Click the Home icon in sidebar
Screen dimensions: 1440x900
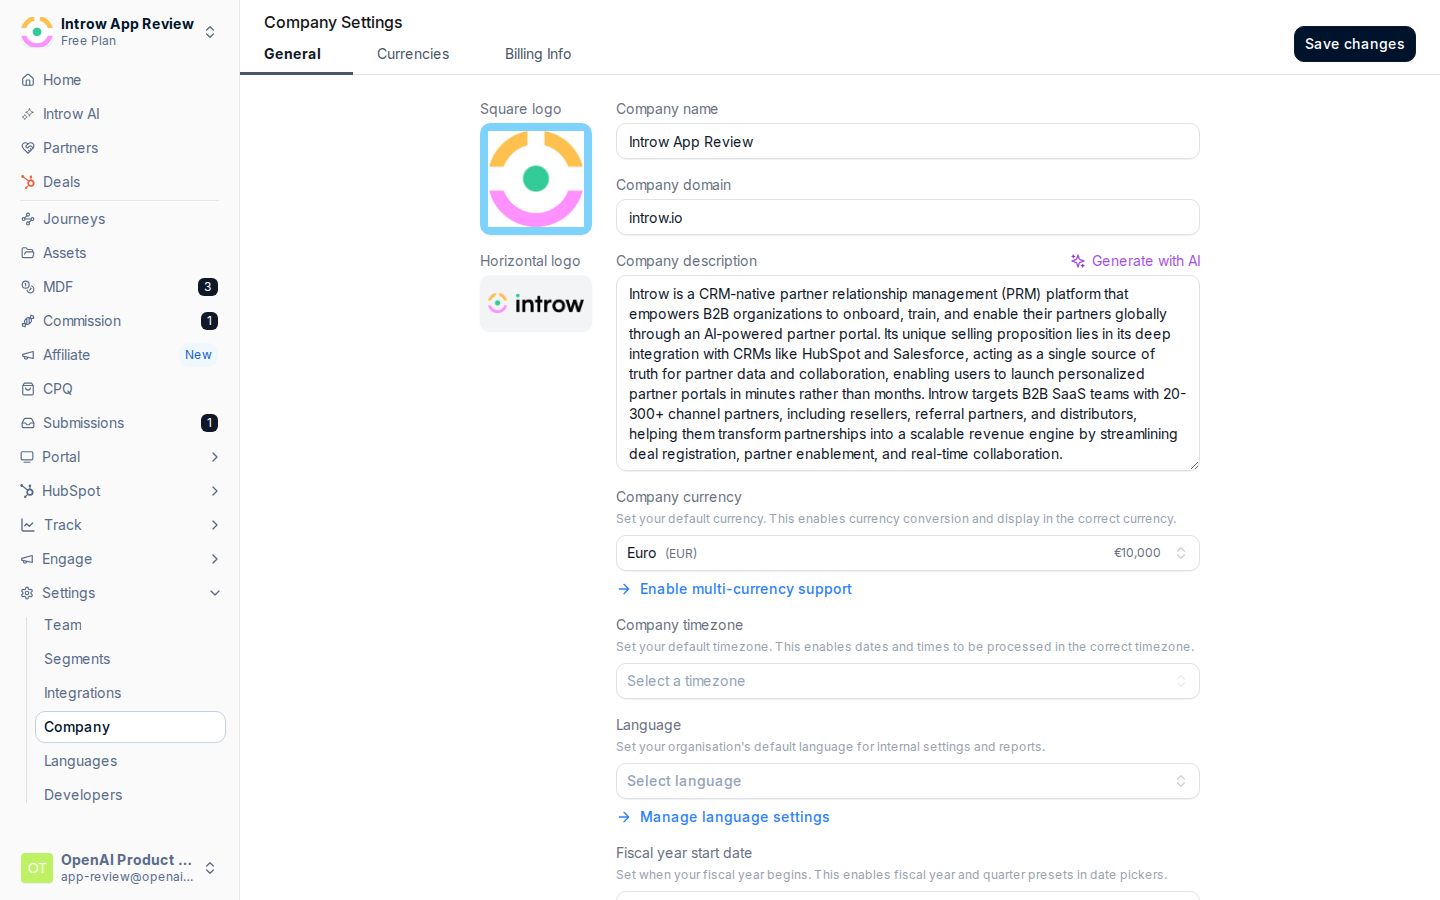click(x=28, y=80)
